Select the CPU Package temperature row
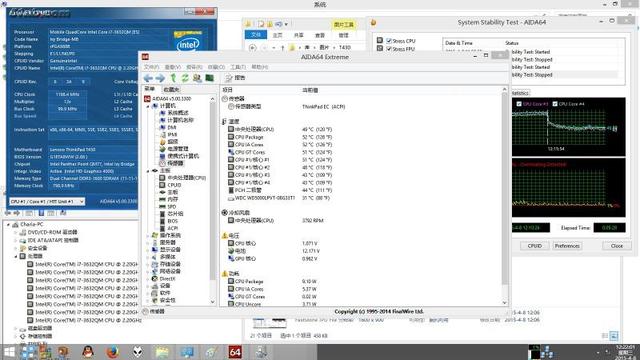 pos(280,137)
